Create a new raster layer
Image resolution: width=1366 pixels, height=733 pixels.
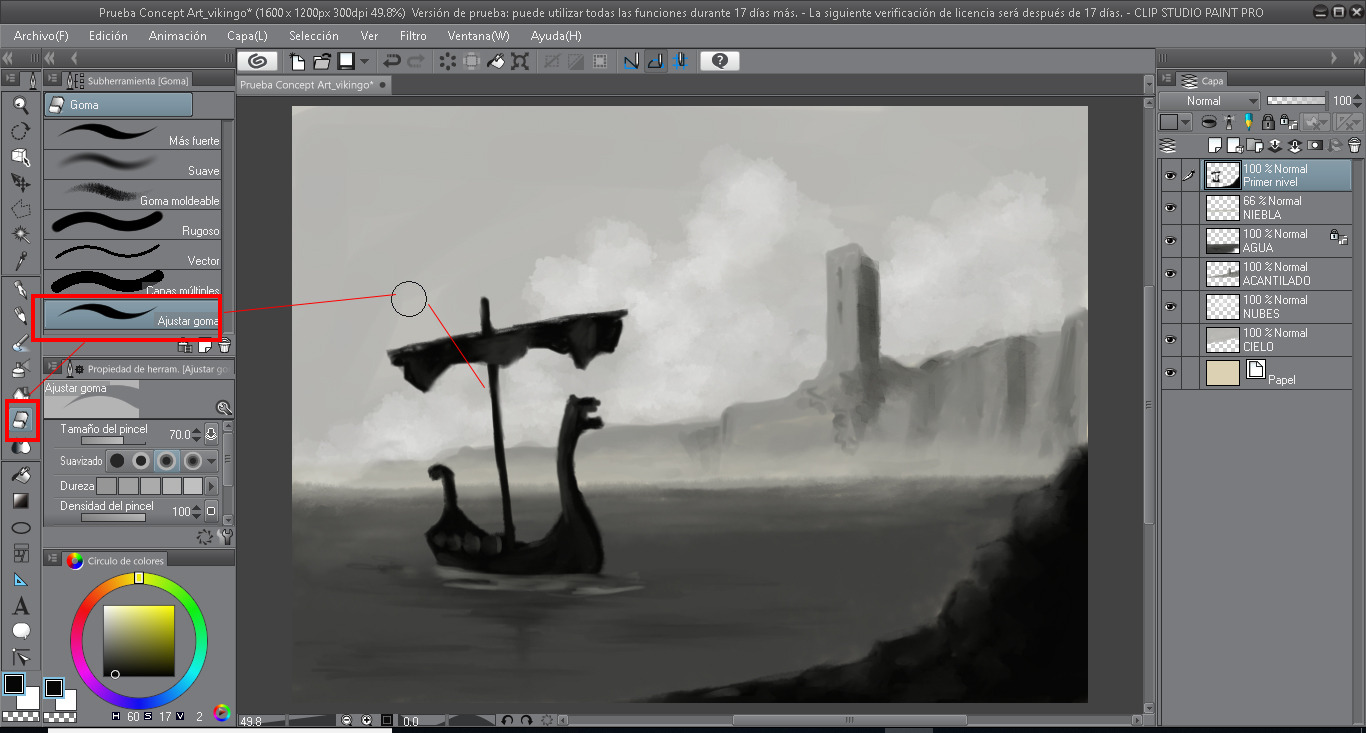tap(1217, 146)
